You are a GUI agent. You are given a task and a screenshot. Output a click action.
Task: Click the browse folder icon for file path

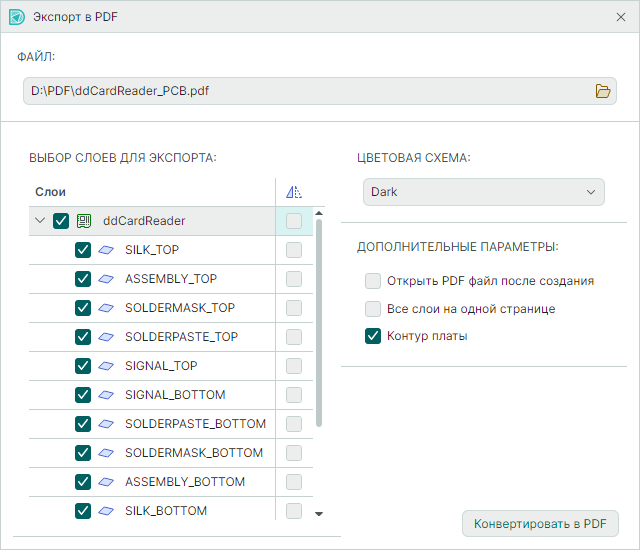[x=602, y=91]
